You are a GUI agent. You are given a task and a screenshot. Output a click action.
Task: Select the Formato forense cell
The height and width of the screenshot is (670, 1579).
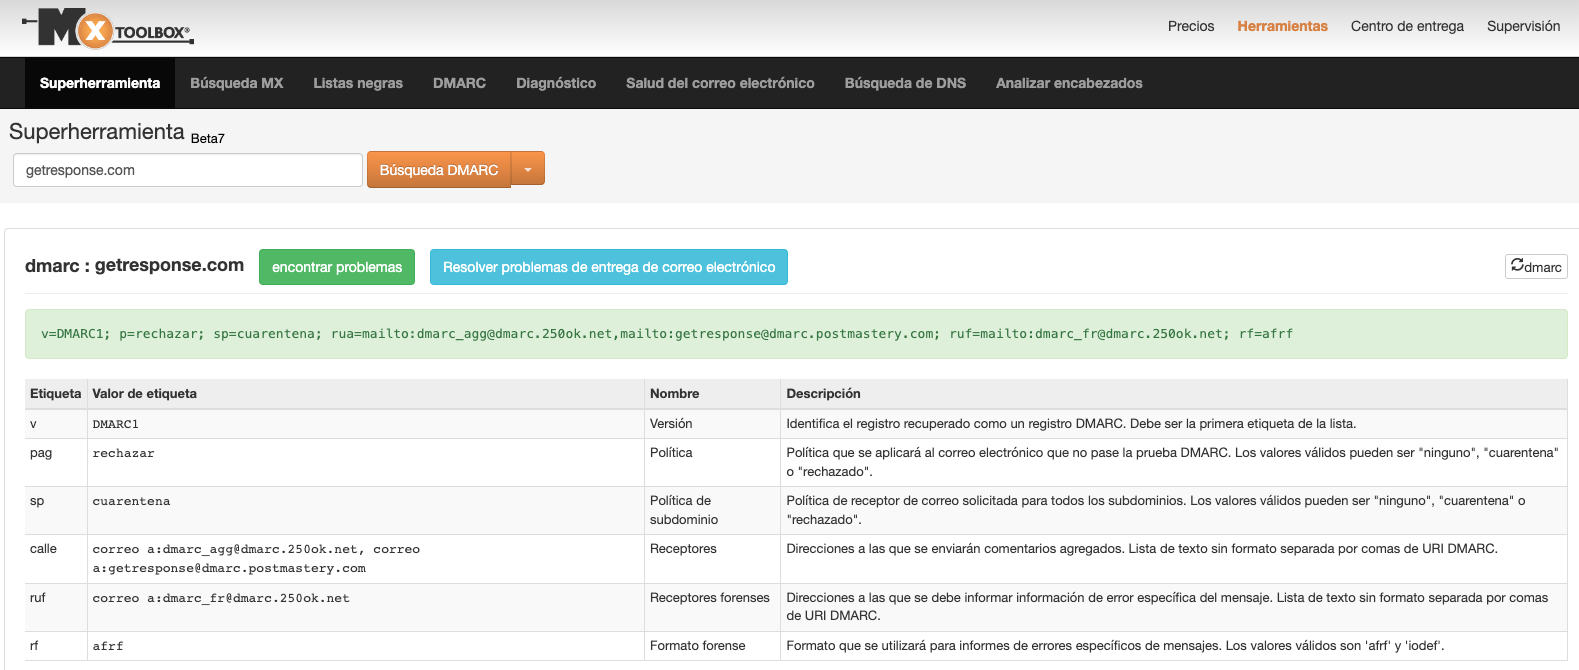click(x=713, y=646)
